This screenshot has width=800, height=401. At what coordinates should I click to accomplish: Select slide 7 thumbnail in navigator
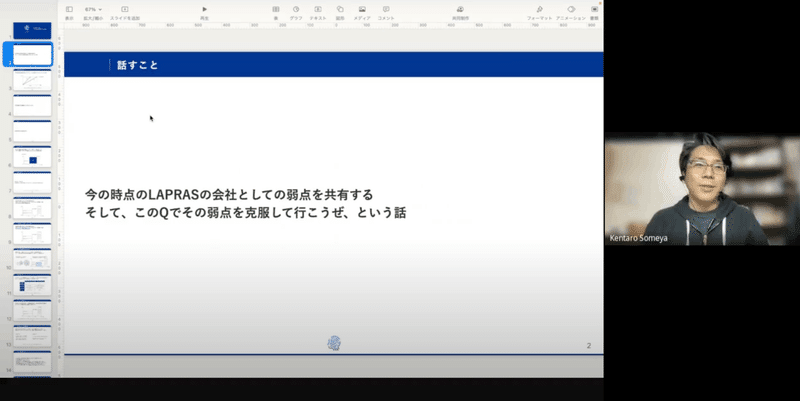(32, 182)
